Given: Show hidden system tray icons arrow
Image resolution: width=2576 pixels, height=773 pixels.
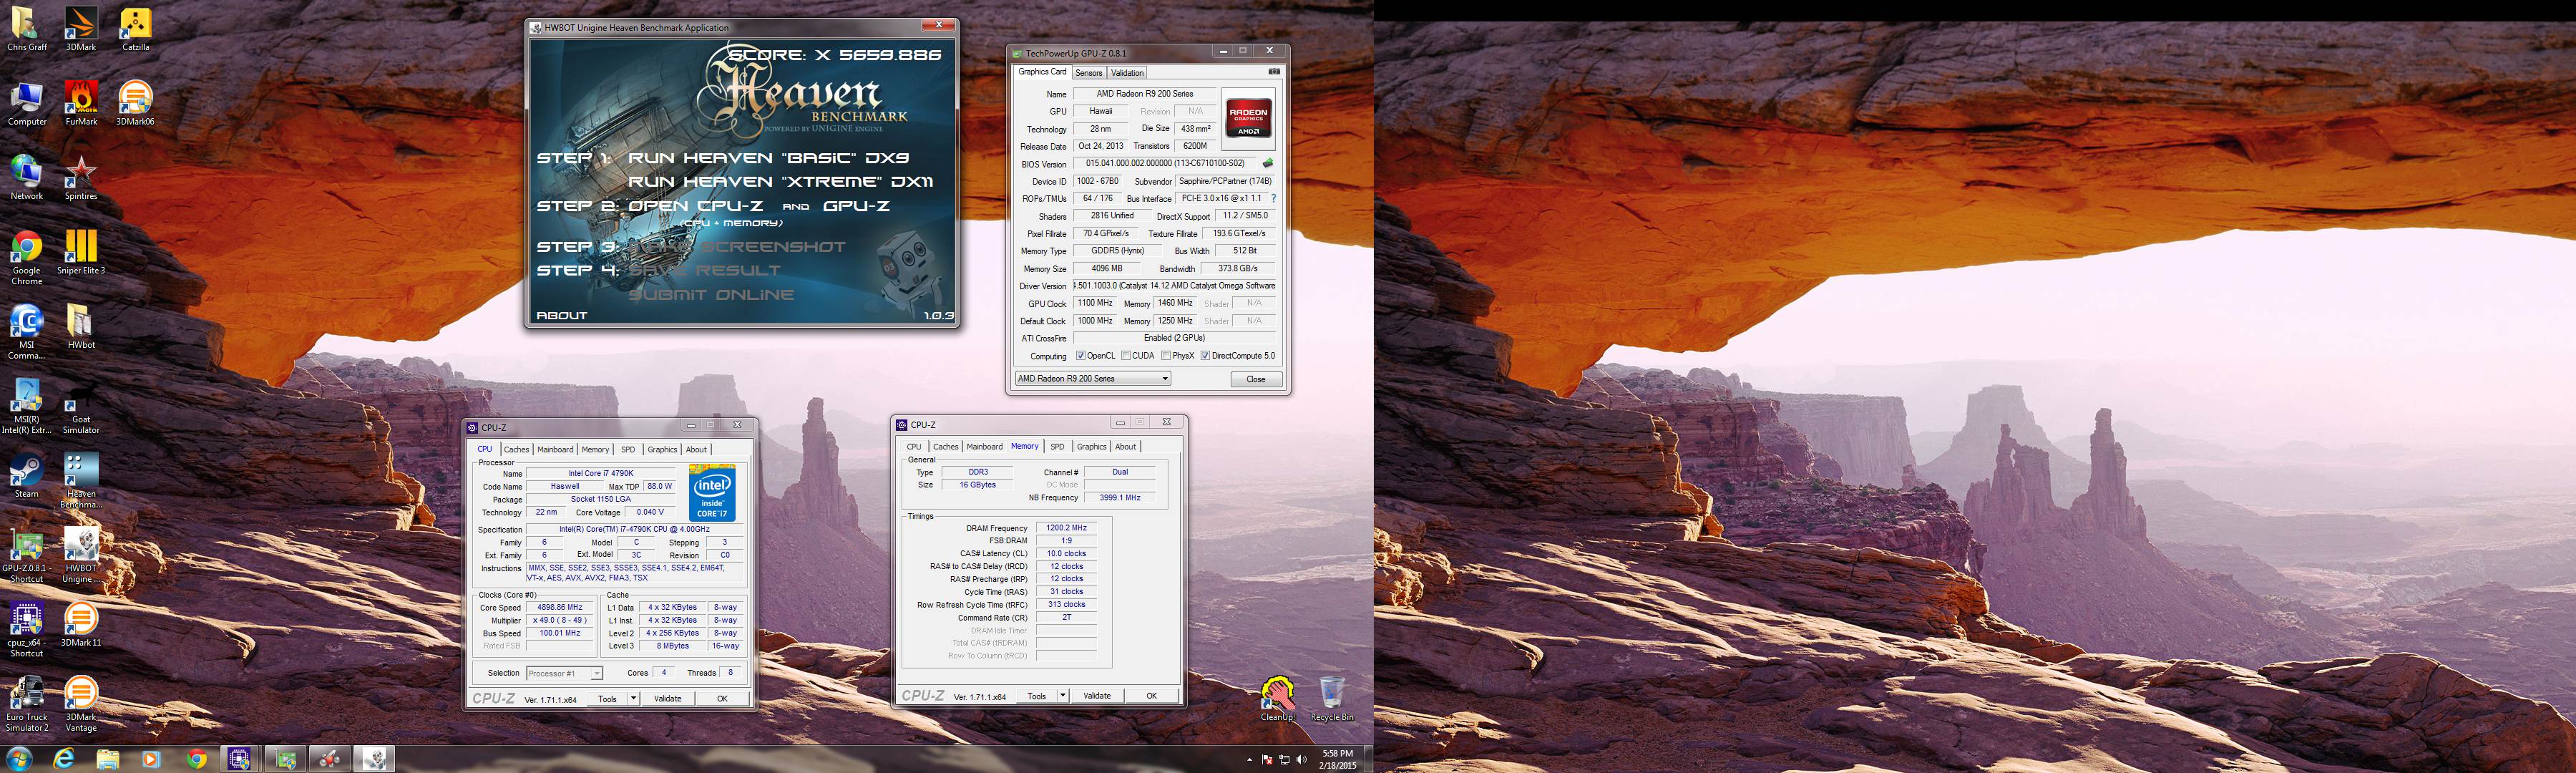Looking at the screenshot, I should 1249,759.
